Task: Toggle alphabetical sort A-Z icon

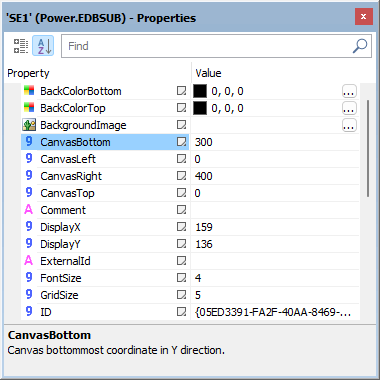Action: (43, 46)
